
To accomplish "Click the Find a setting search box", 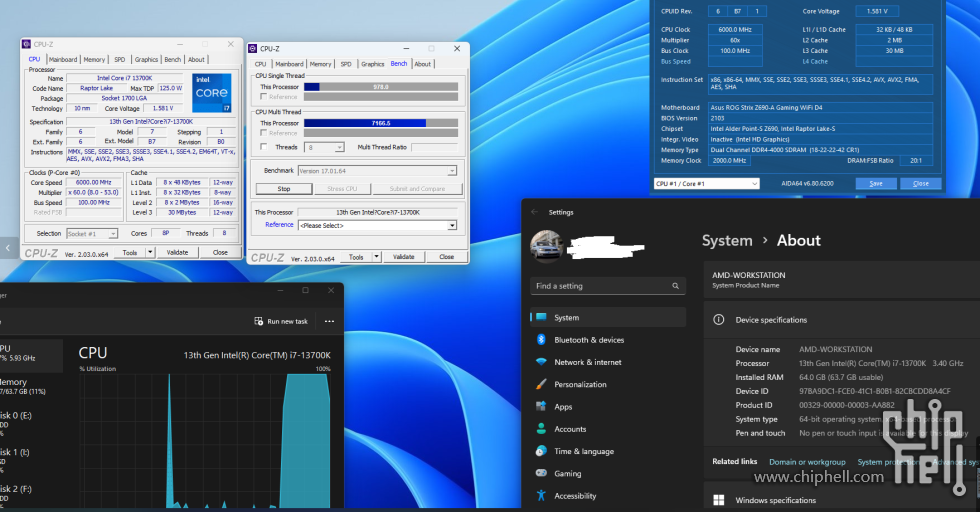I will tap(606, 286).
